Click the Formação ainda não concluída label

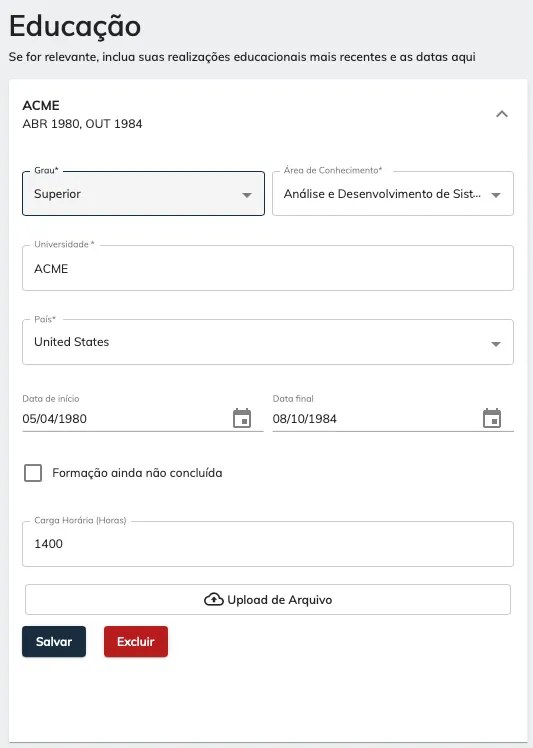click(137, 473)
